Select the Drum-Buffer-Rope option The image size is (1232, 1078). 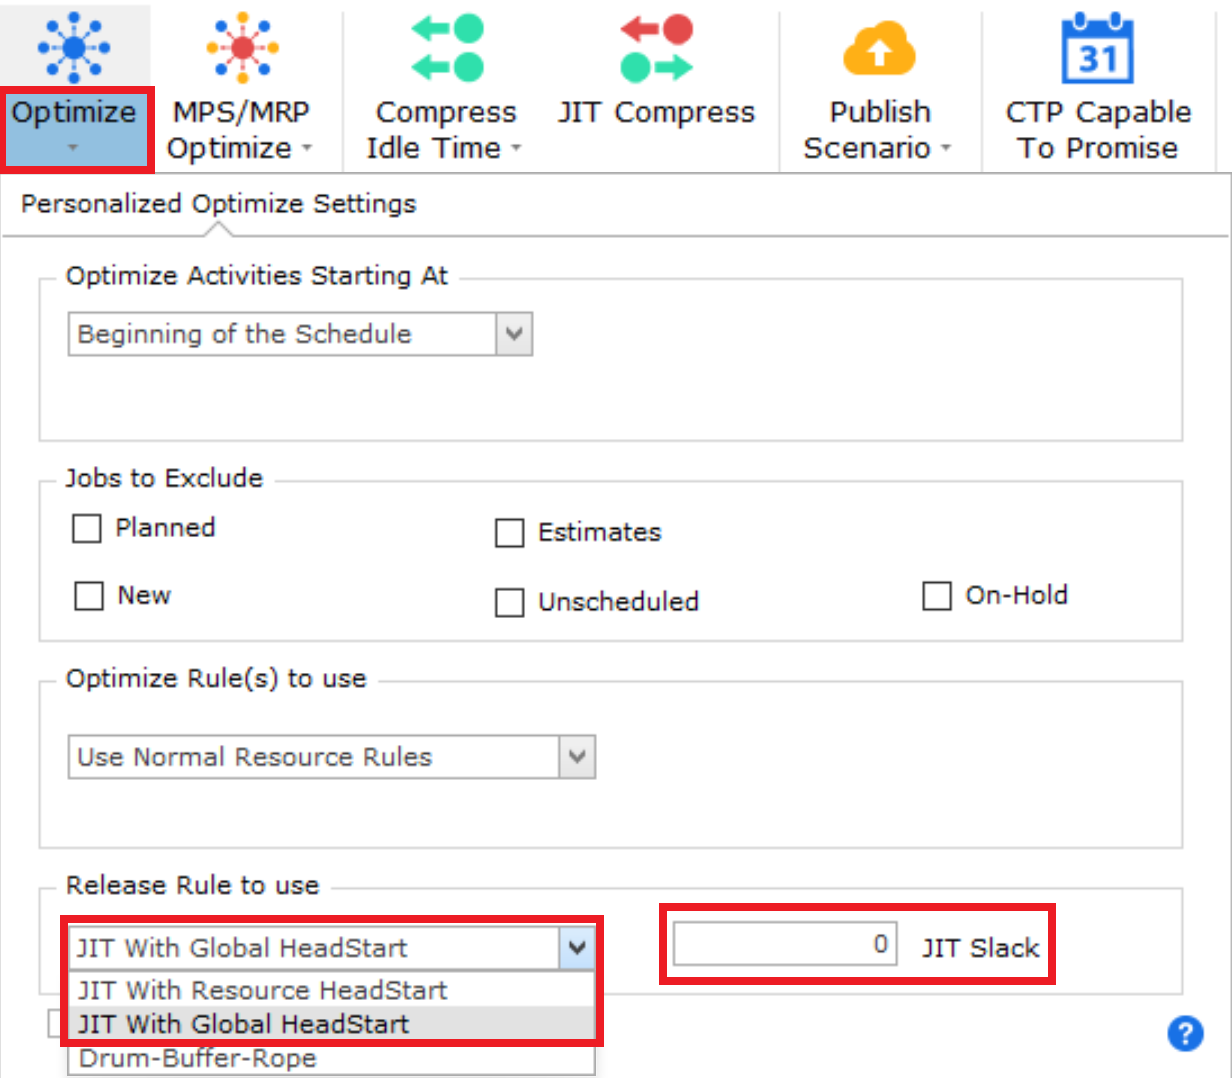pos(331,1058)
